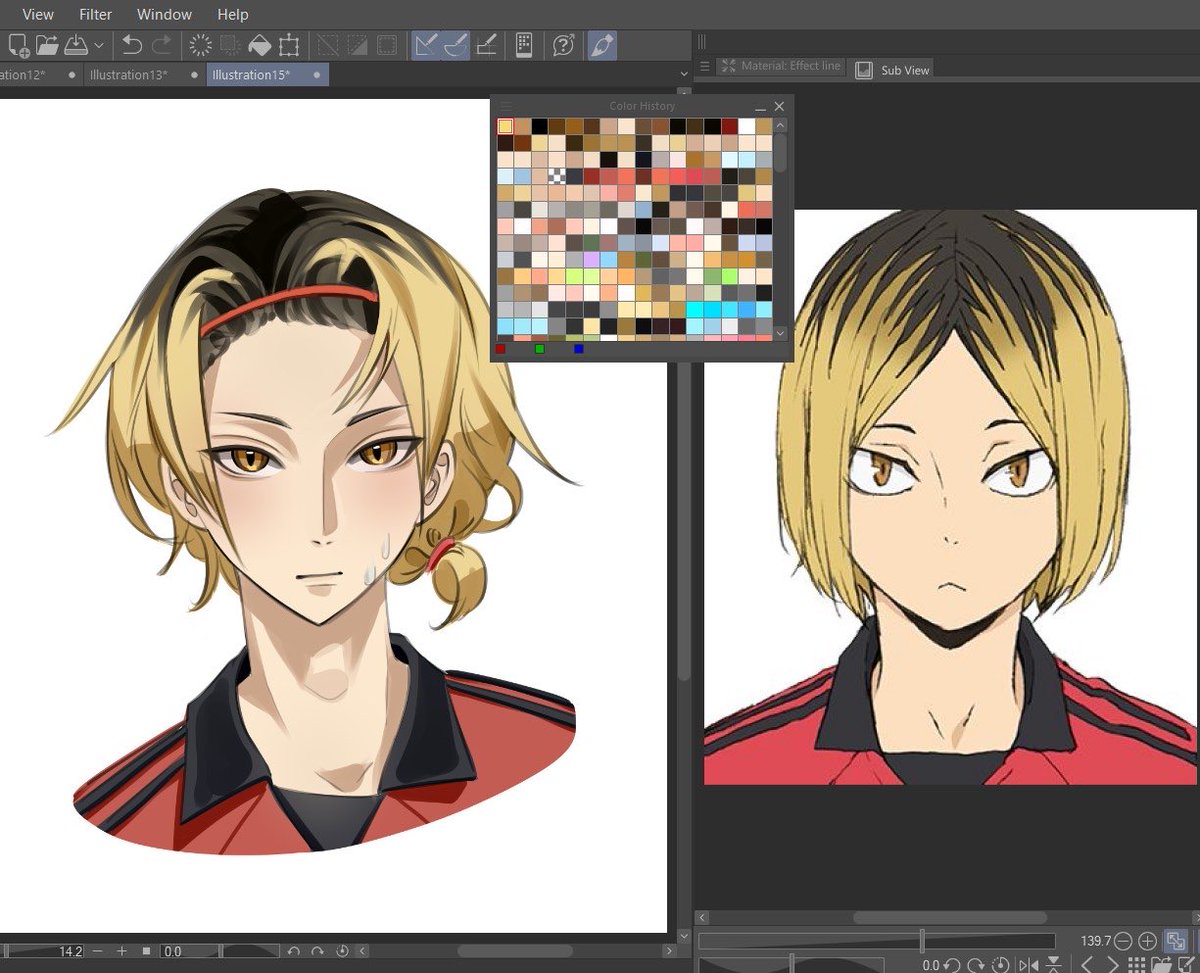Viewport: 1200px width, 973px height.
Task: Click the Open file icon
Action: (46, 45)
